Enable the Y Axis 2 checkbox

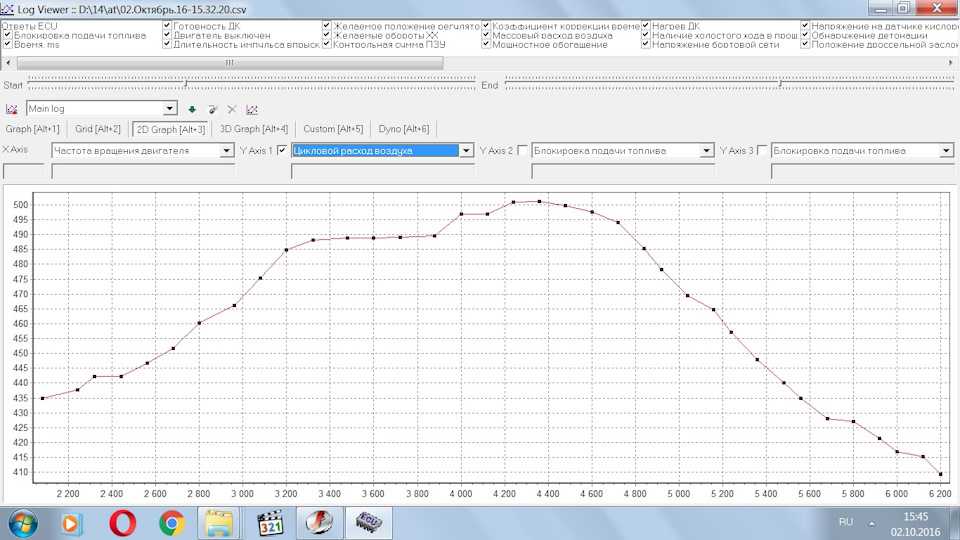click(x=522, y=150)
